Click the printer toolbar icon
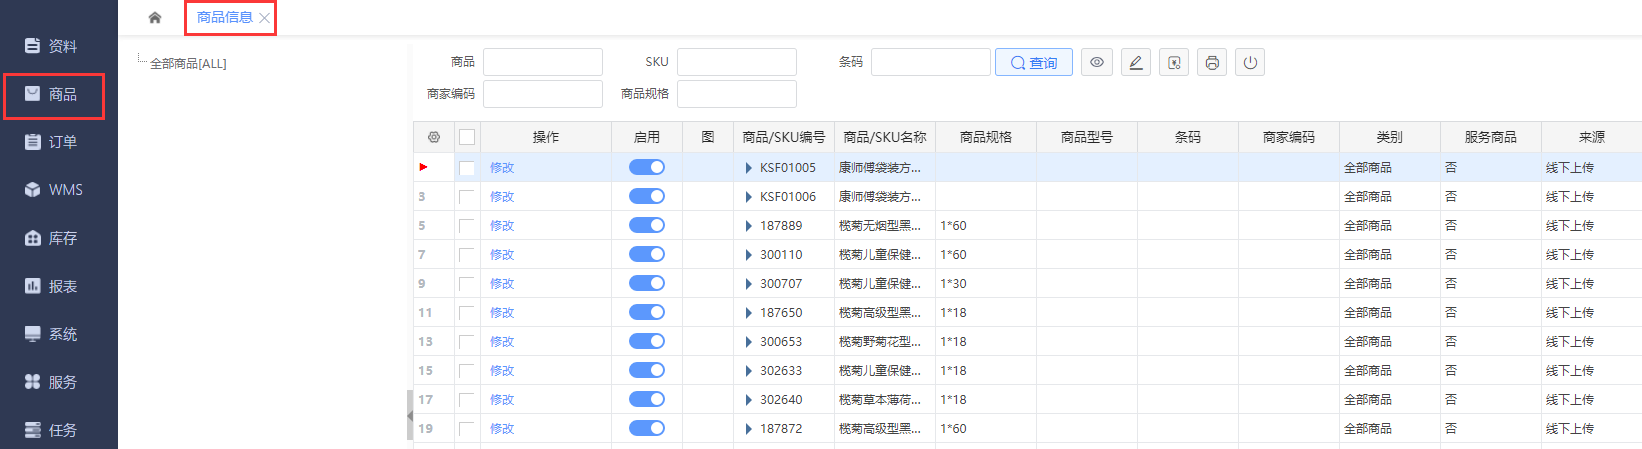This screenshot has width=1642, height=449. coord(1212,62)
